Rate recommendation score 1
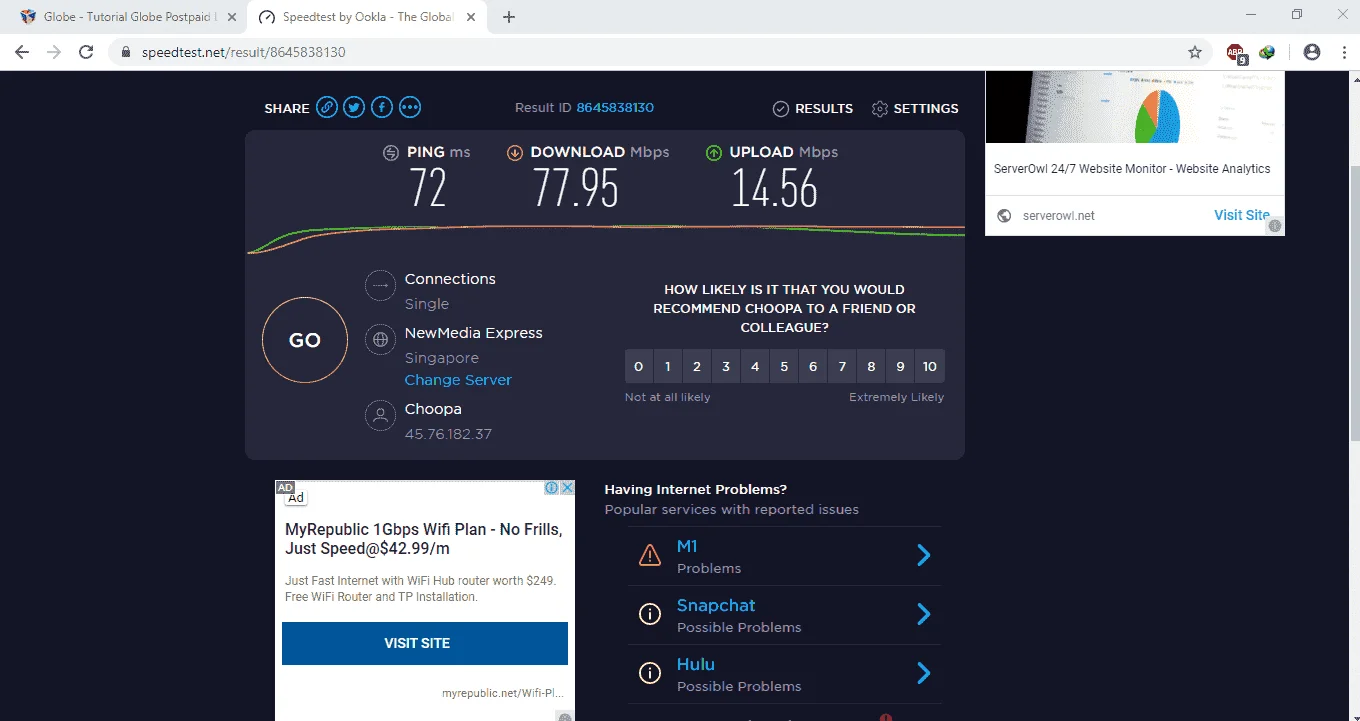Viewport: 1360px width, 721px height. pos(668,367)
